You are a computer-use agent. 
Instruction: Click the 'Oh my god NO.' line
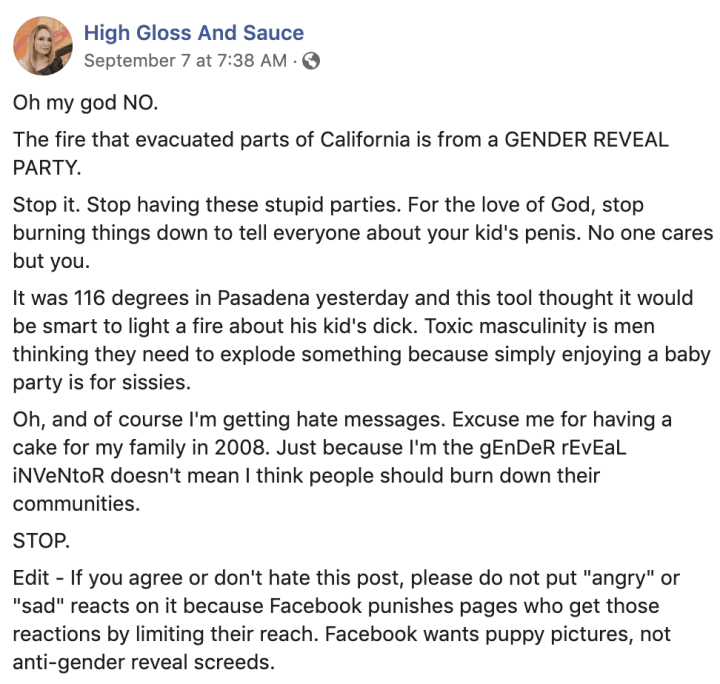pyautogui.click(x=85, y=103)
